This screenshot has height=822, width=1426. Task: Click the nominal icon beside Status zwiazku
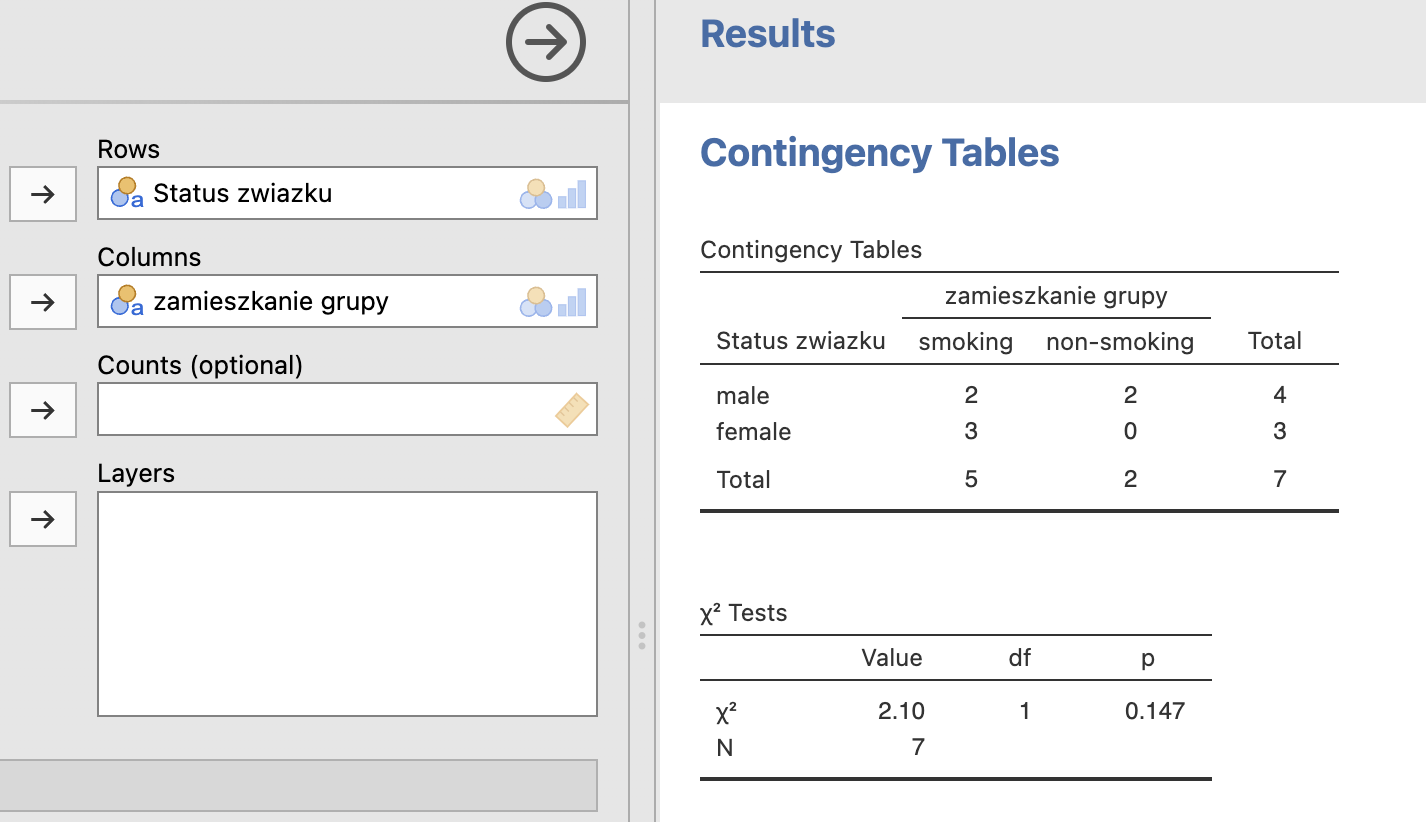127,192
